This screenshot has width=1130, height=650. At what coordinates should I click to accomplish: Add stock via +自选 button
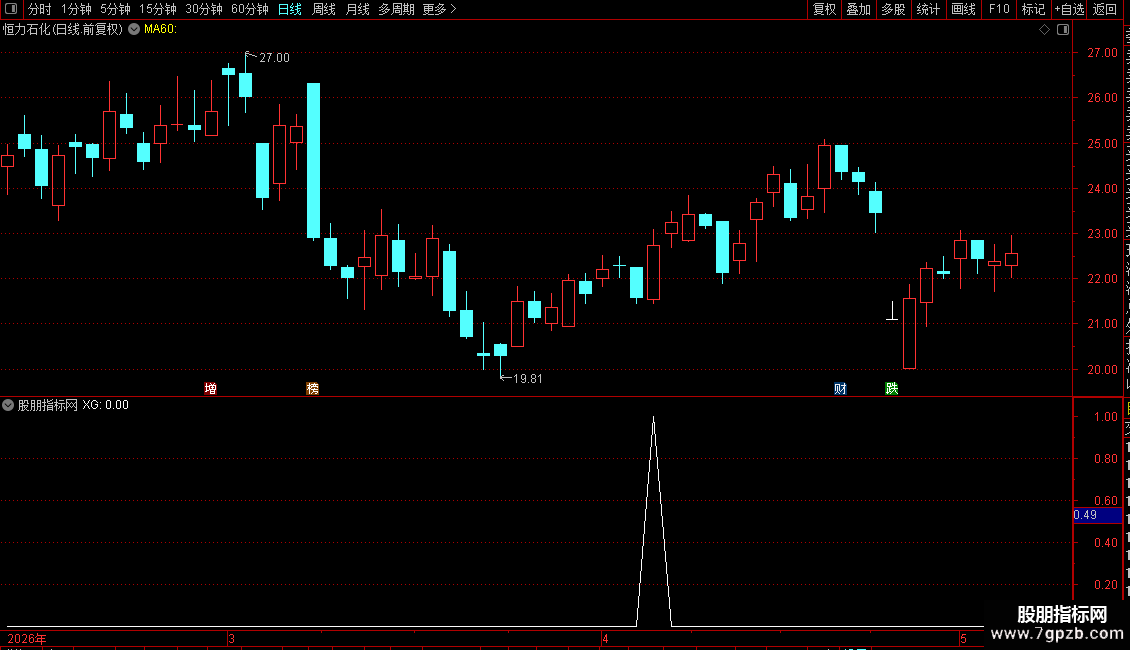click(1069, 9)
